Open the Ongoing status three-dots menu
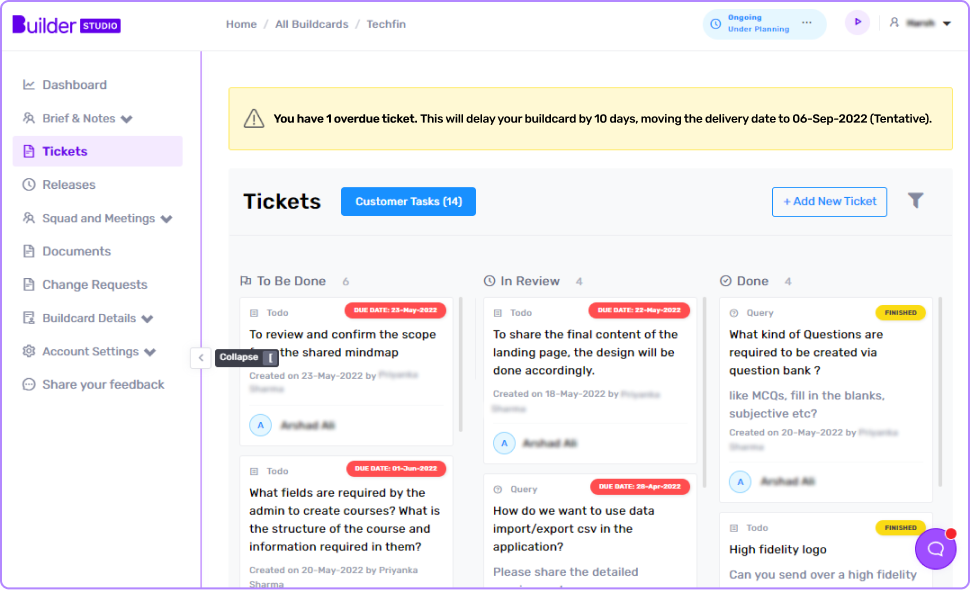970x590 pixels. (x=807, y=23)
